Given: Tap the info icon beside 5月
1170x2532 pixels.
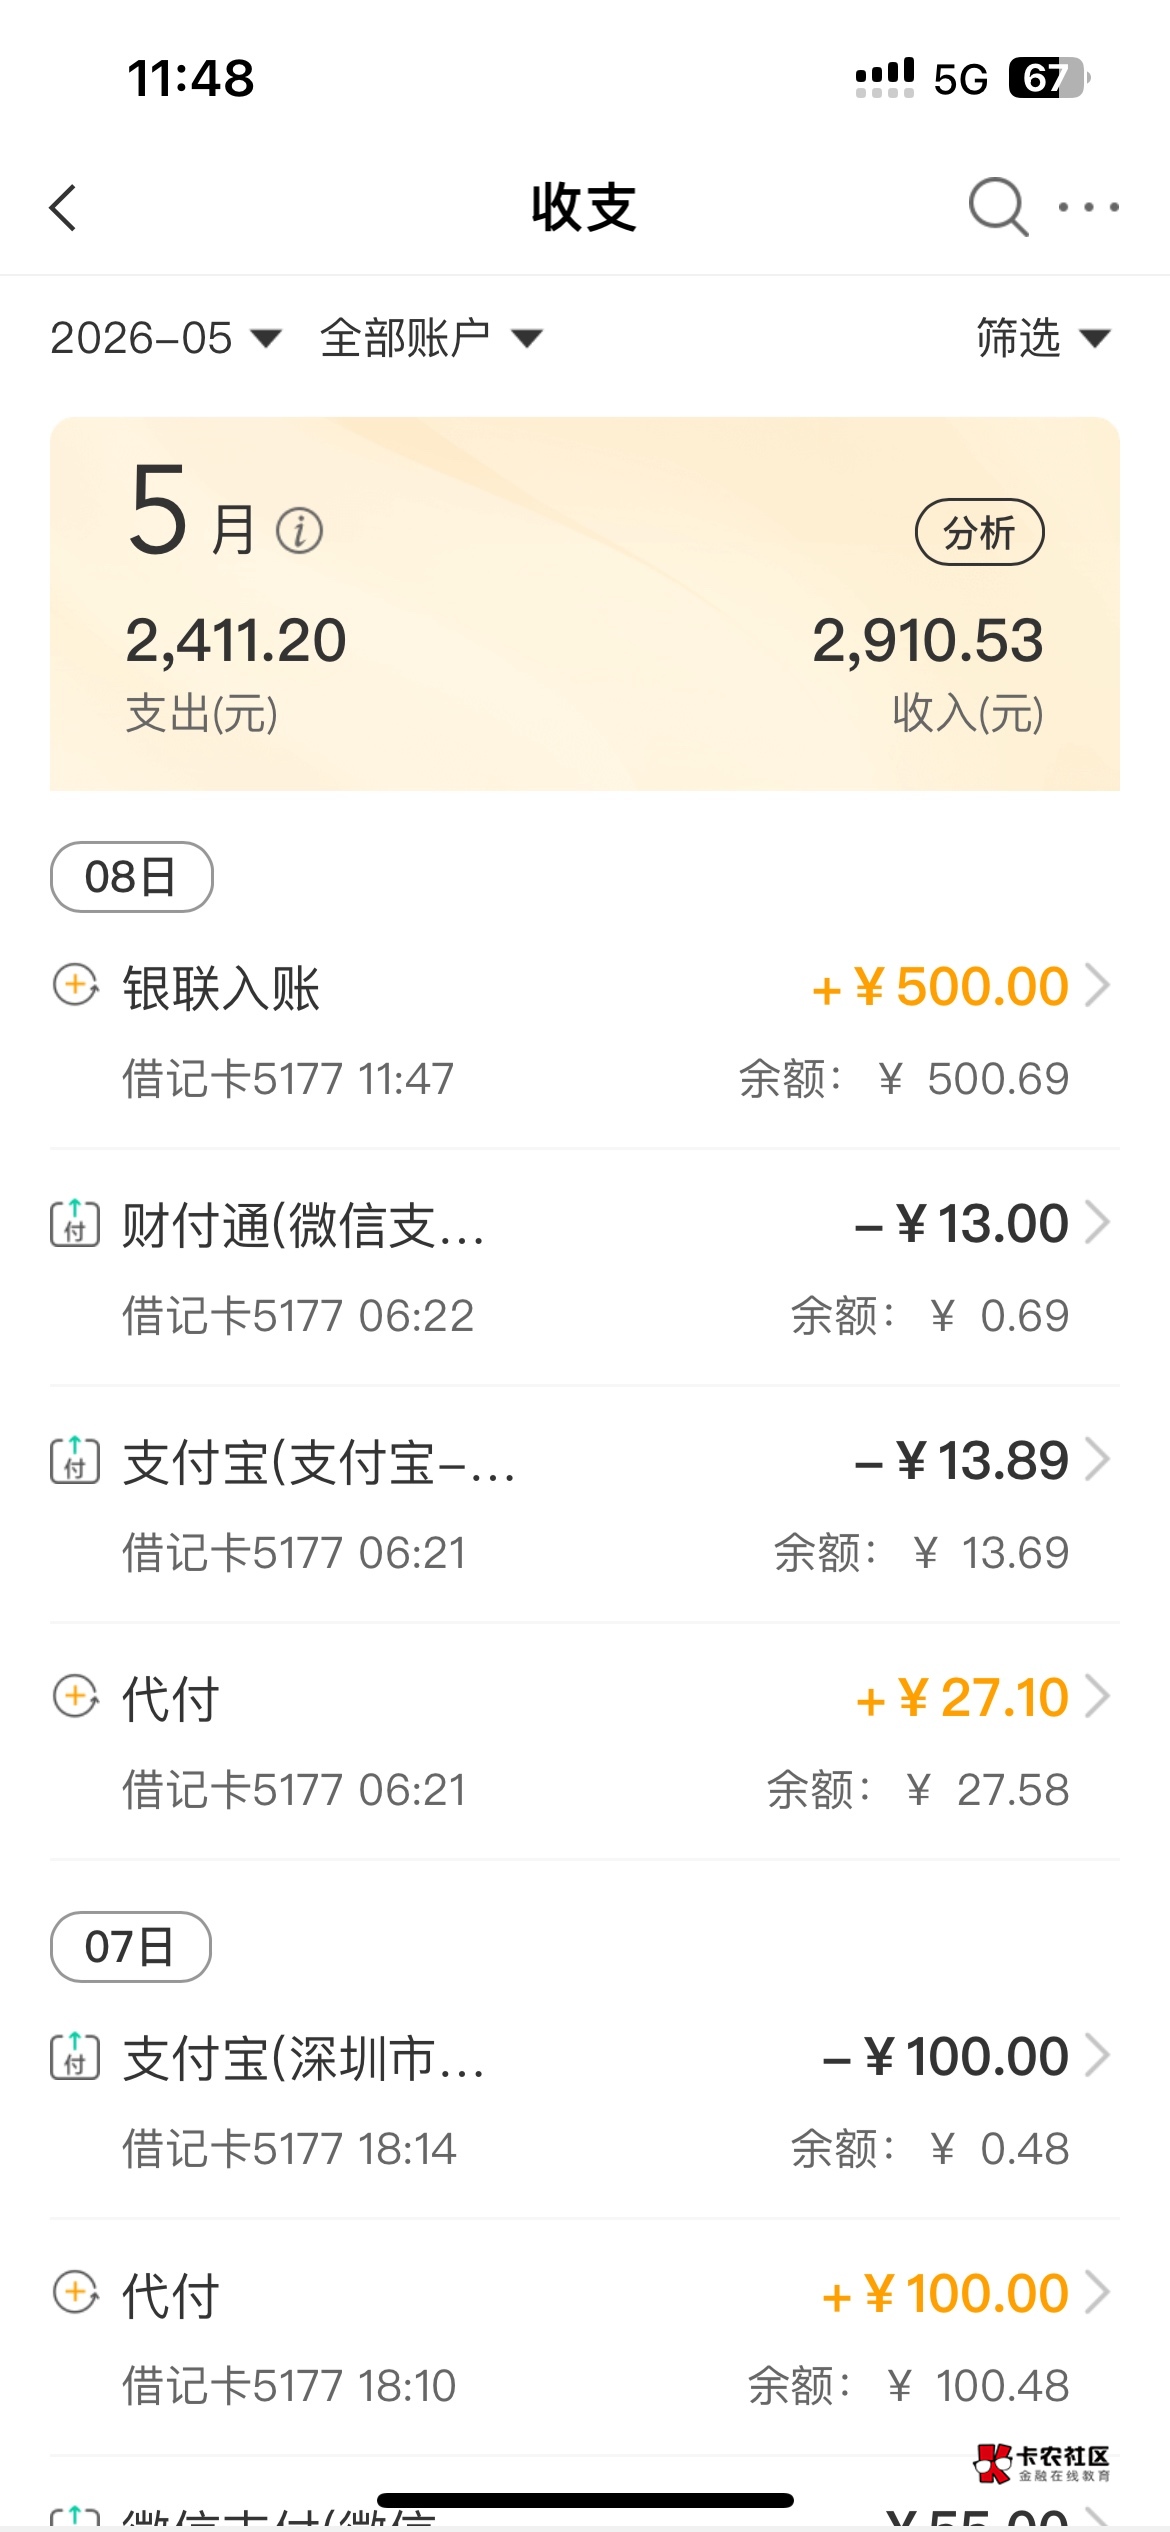Looking at the screenshot, I should tap(299, 530).
